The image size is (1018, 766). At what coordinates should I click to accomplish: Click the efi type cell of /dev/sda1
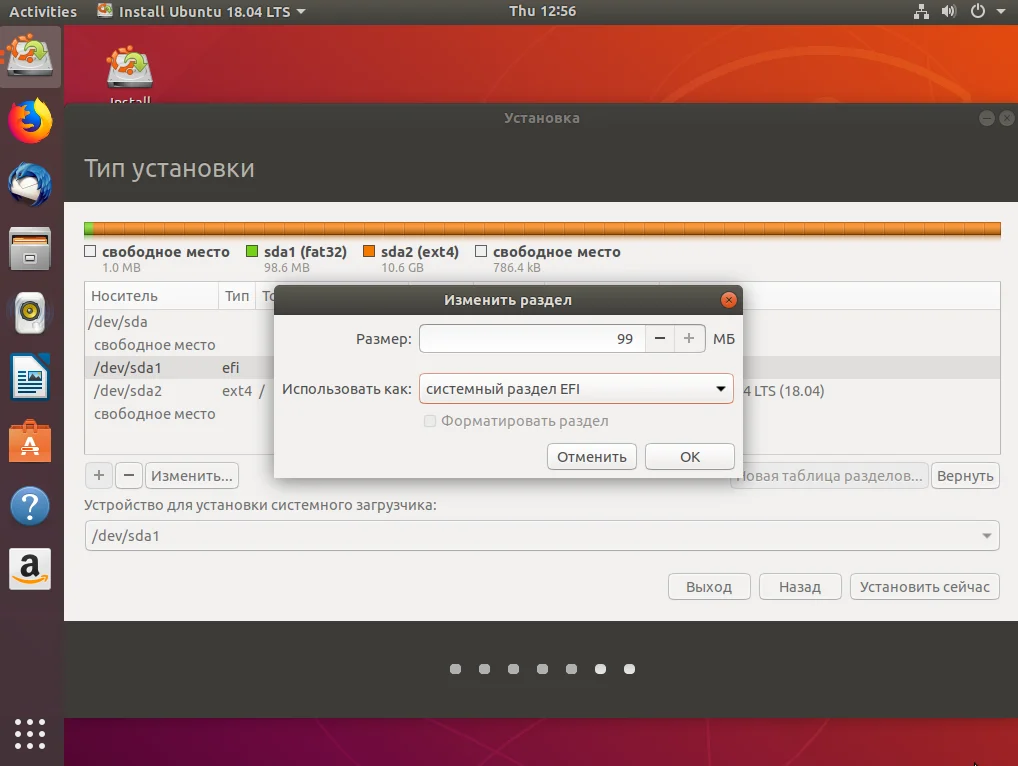tap(230, 368)
